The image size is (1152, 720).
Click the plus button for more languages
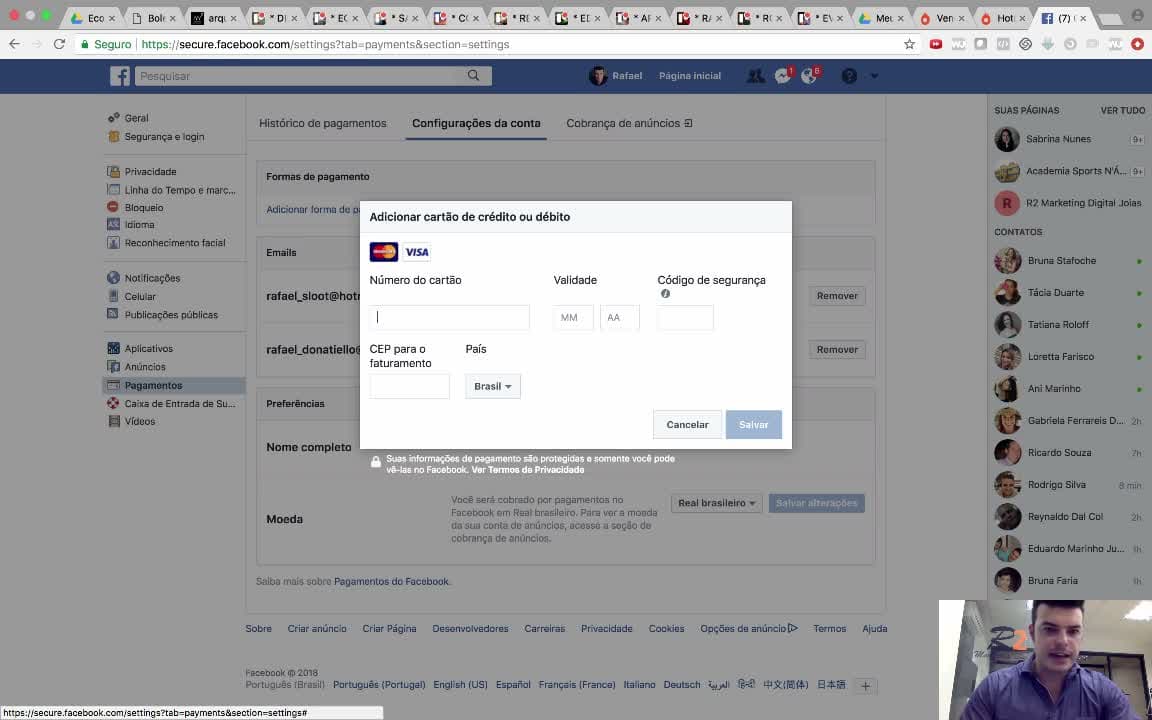865,685
